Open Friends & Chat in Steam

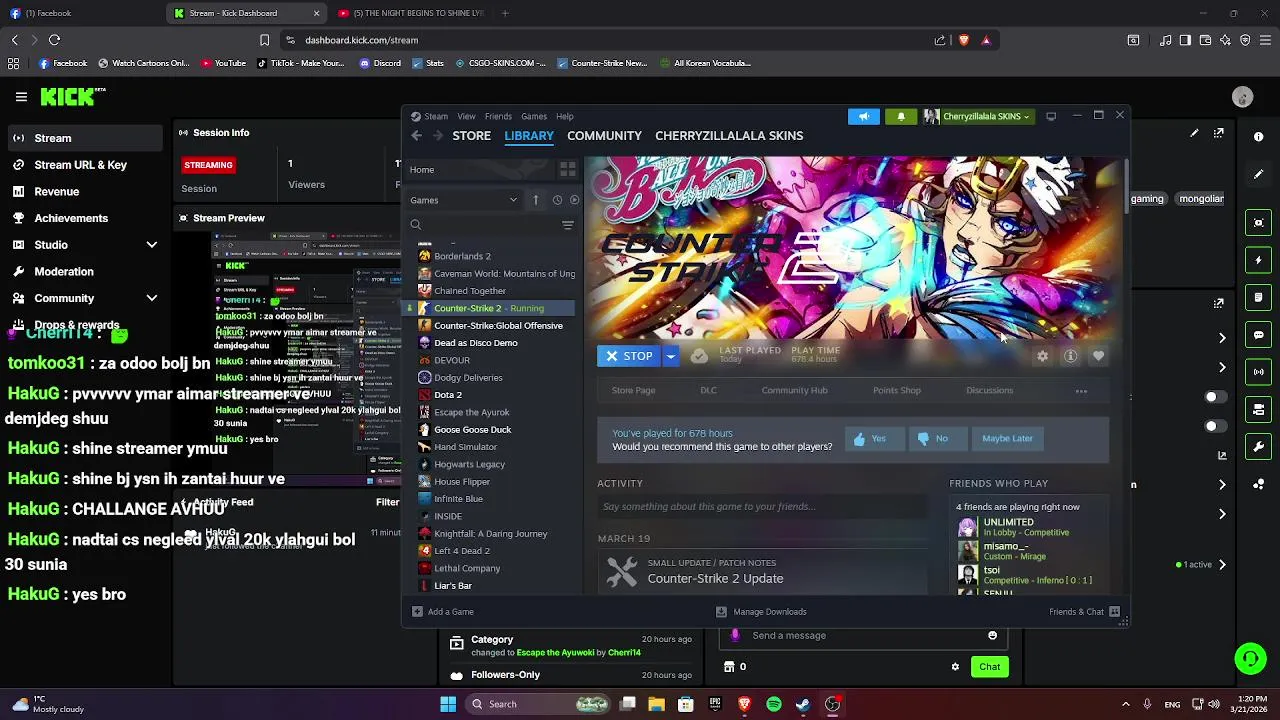click(1084, 612)
